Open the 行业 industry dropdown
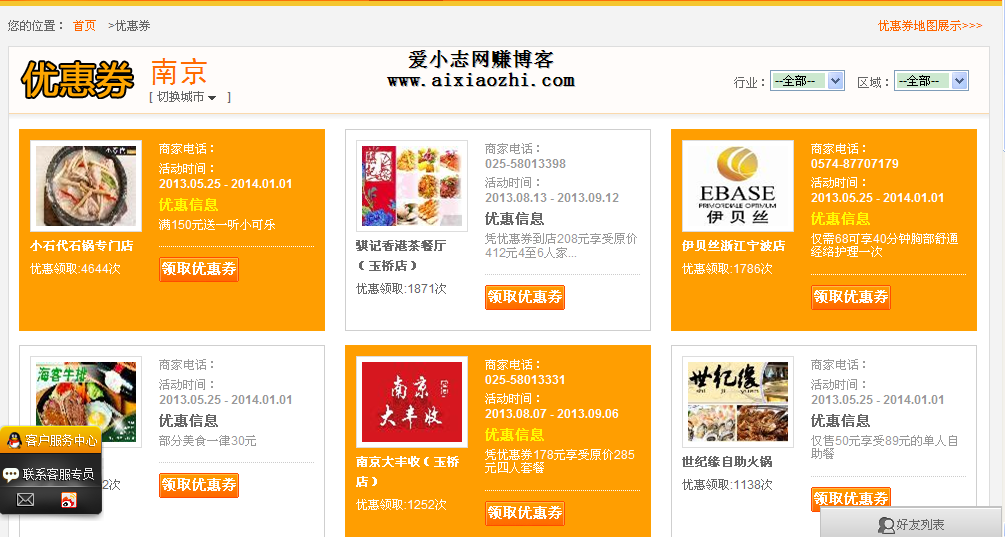1005x537 pixels. (807, 81)
